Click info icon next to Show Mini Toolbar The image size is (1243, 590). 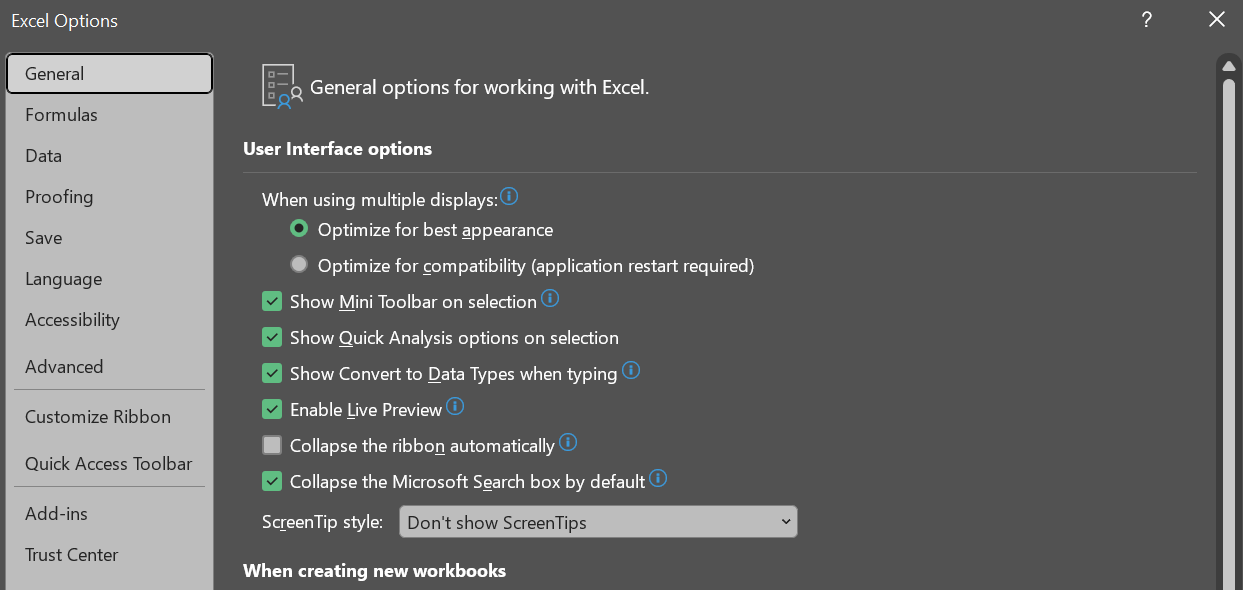(550, 298)
